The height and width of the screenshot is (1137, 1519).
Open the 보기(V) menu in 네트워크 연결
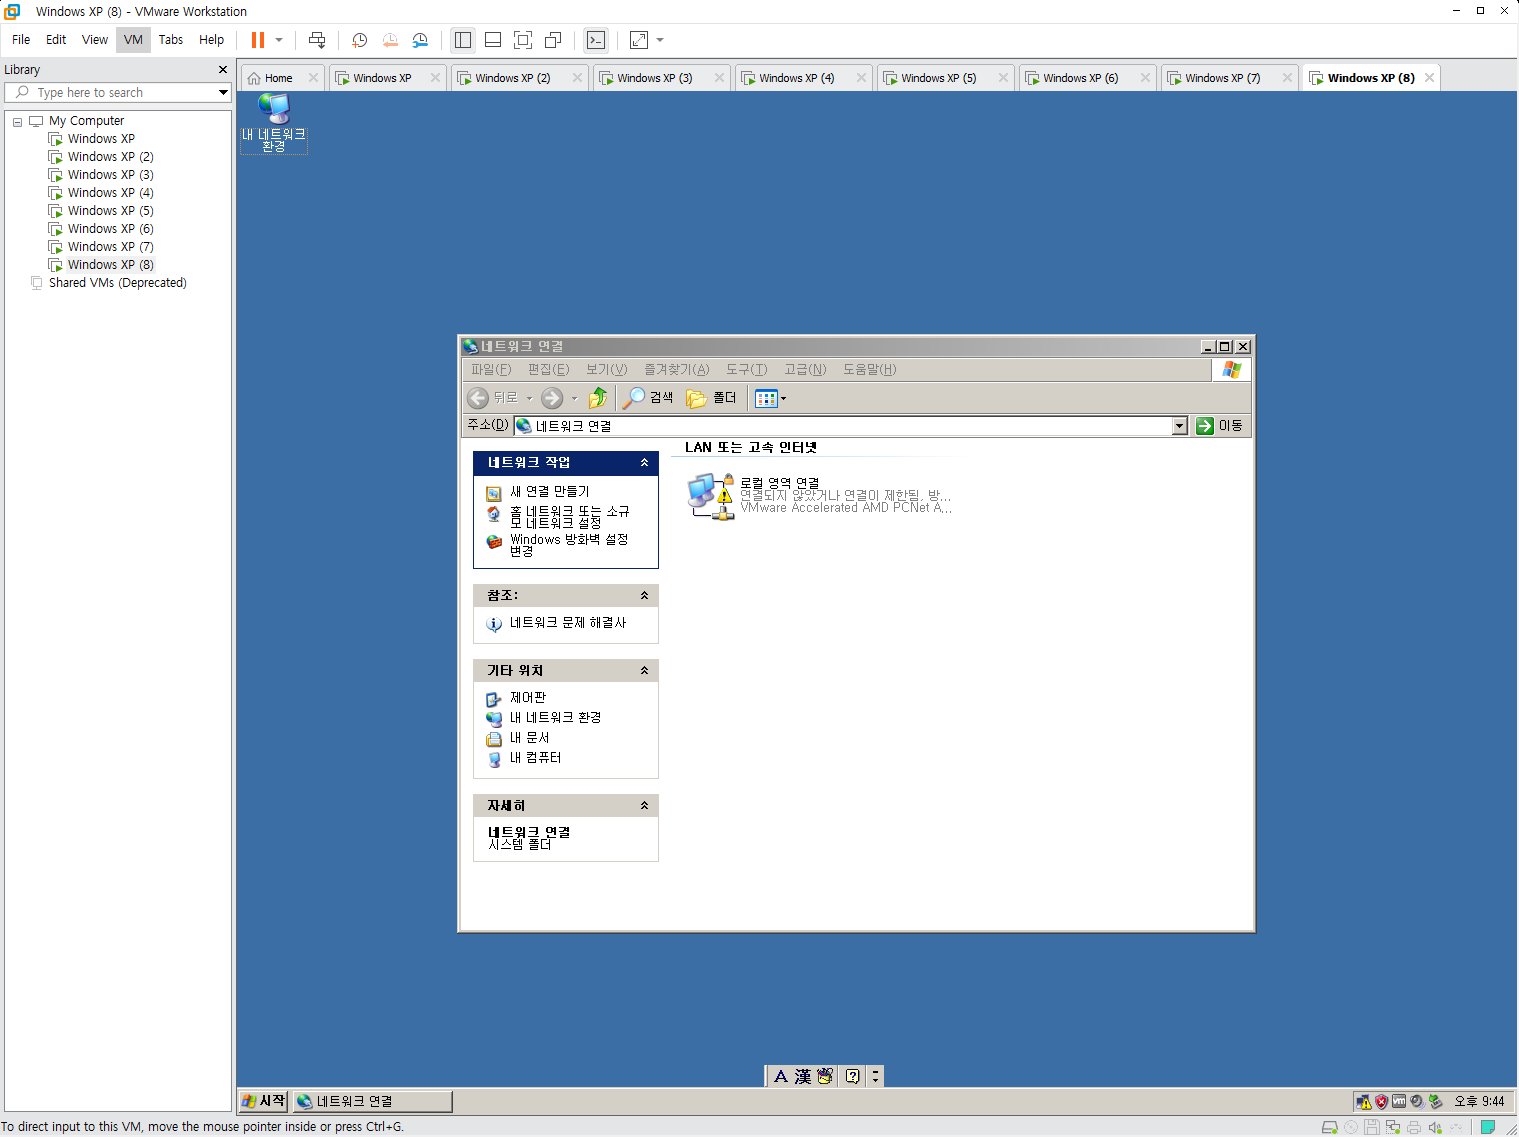coord(607,370)
